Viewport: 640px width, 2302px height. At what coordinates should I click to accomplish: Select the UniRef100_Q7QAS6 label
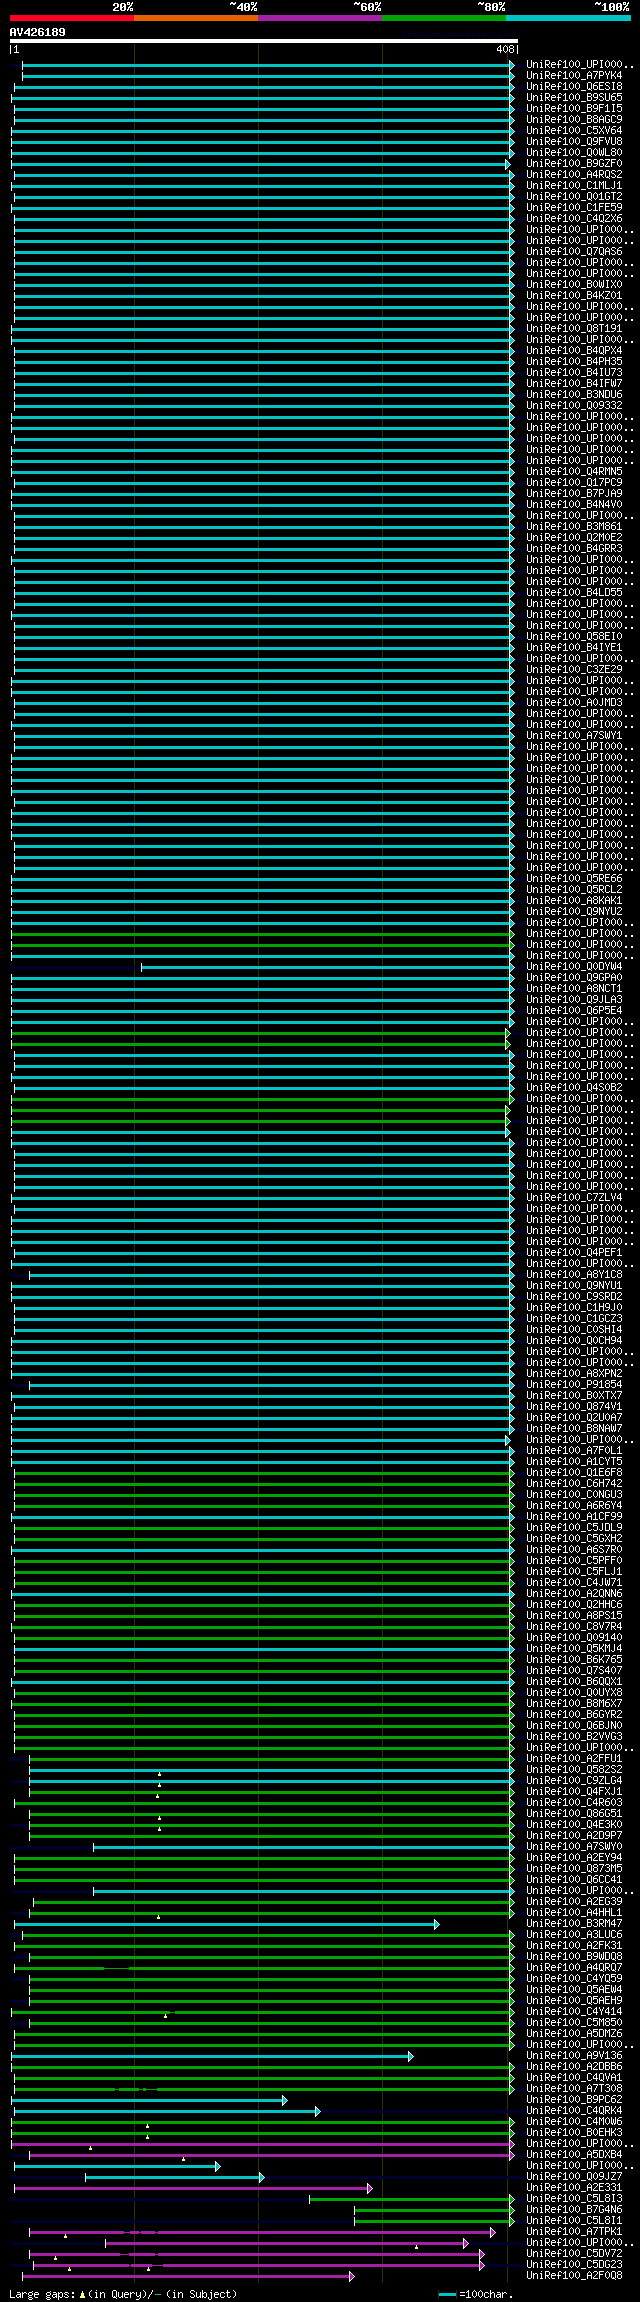(574, 251)
